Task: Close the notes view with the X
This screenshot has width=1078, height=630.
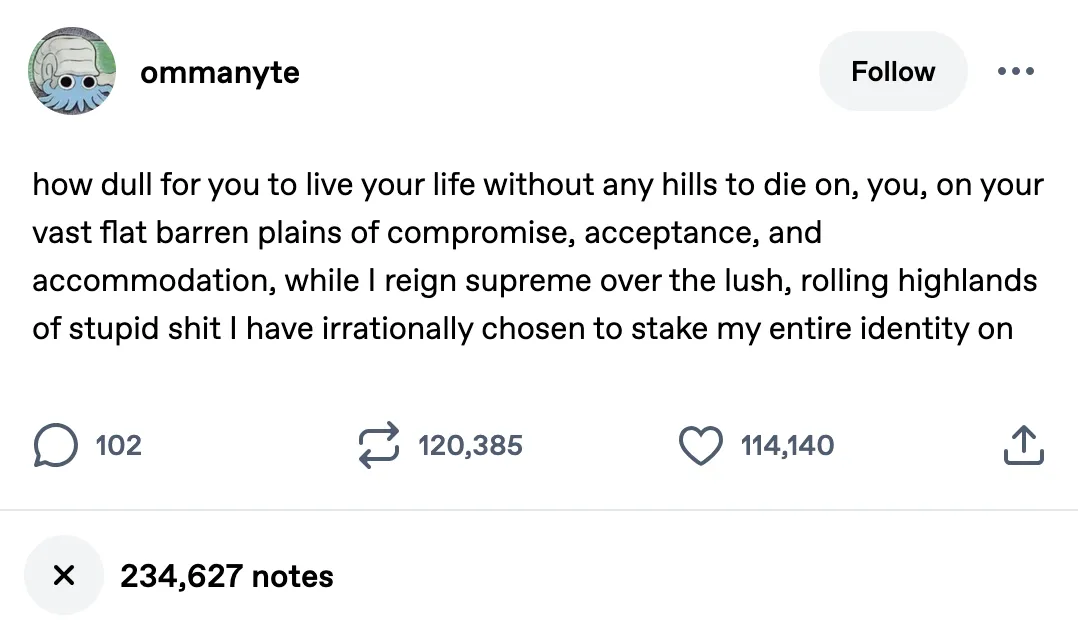Action: (63, 575)
